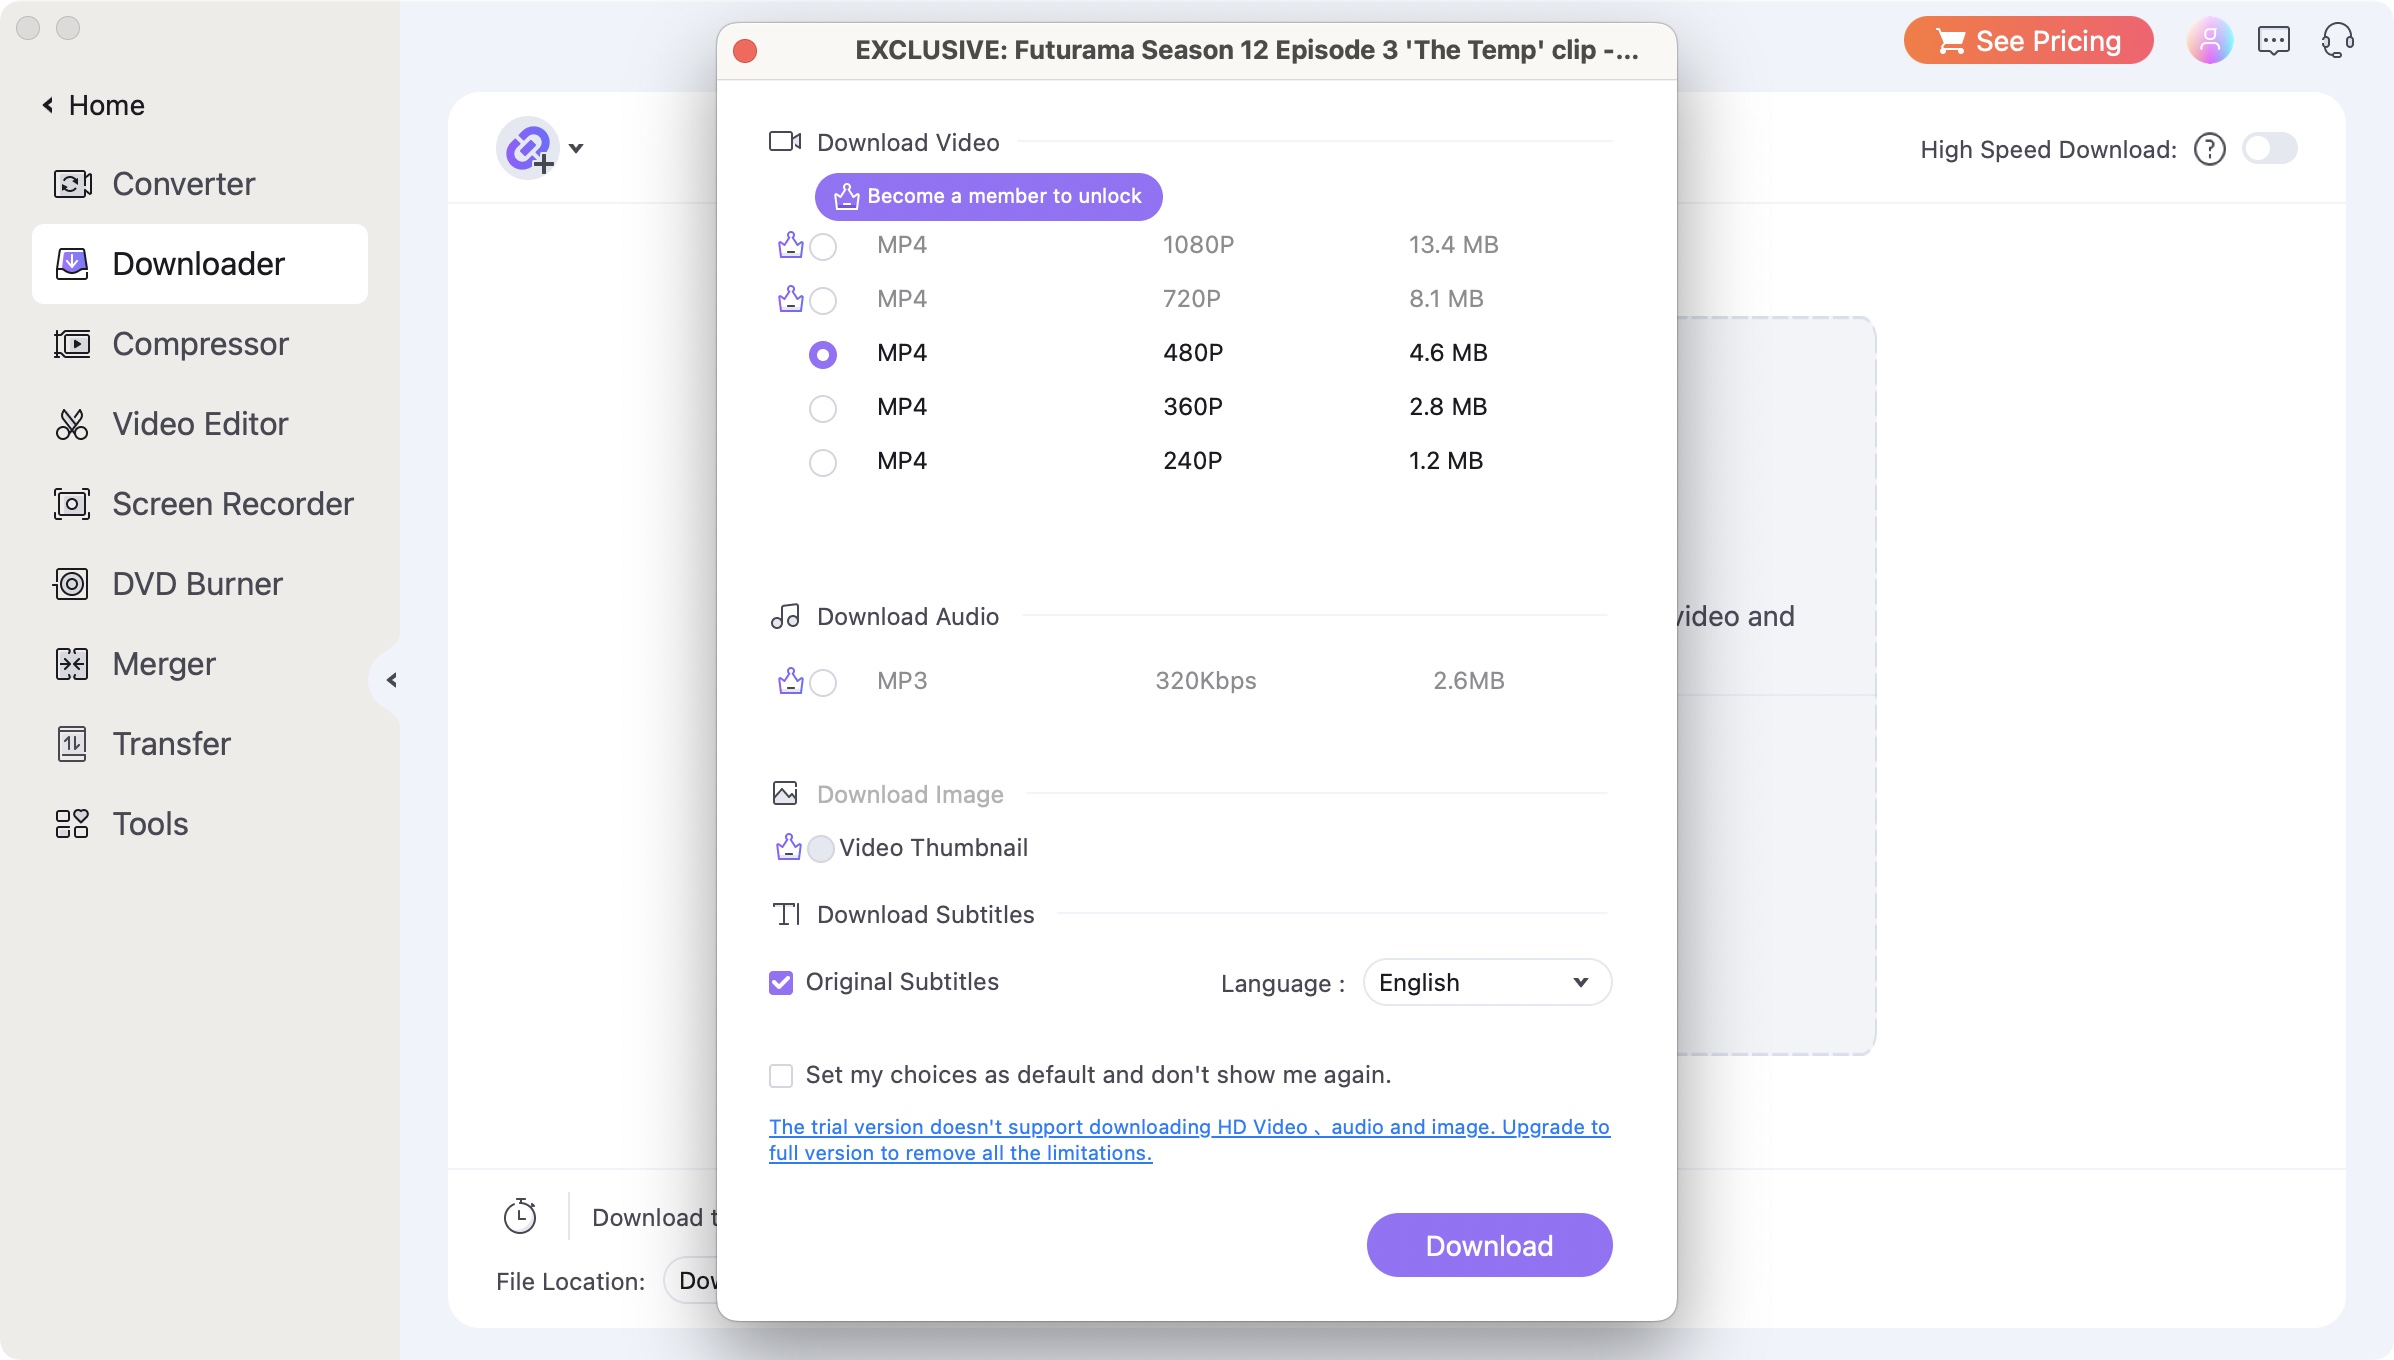Click the Video Editor sidebar icon

click(72, 423)
